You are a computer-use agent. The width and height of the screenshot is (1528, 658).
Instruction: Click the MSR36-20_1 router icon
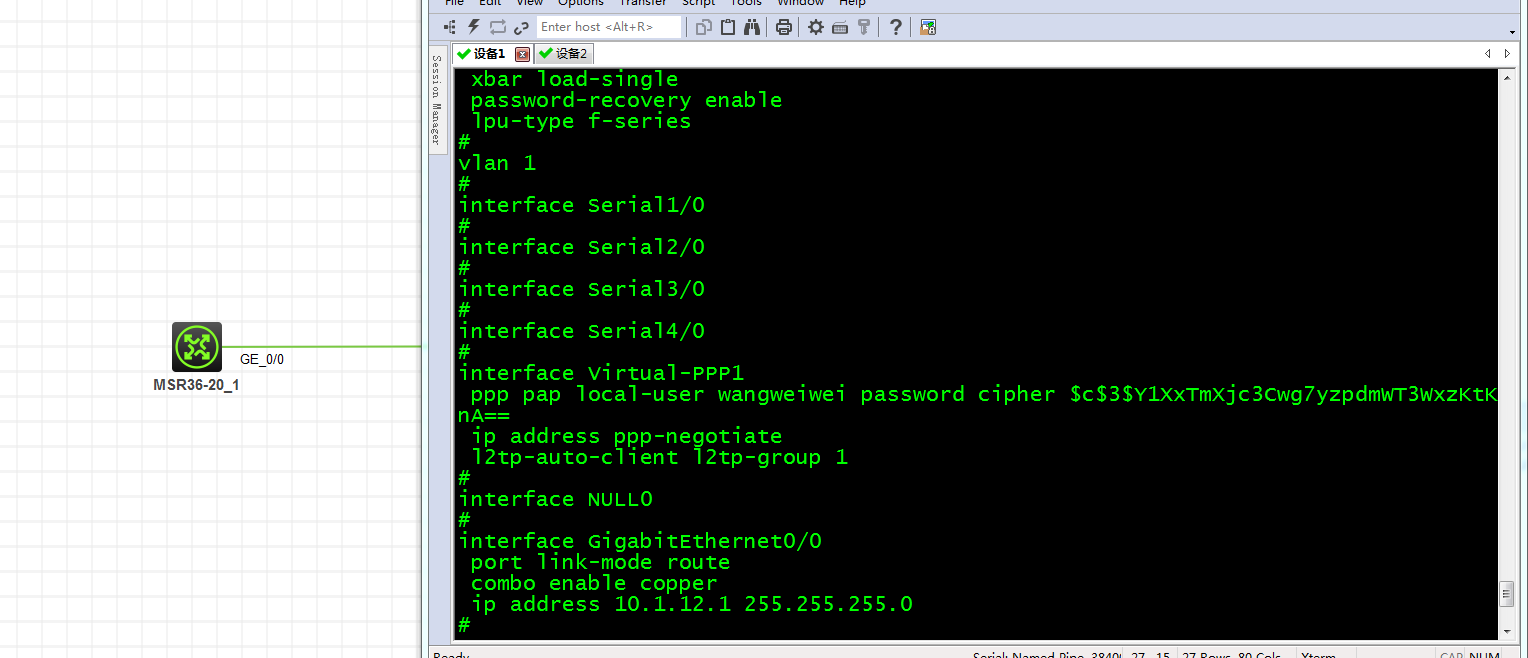click(x=197, y=347)
